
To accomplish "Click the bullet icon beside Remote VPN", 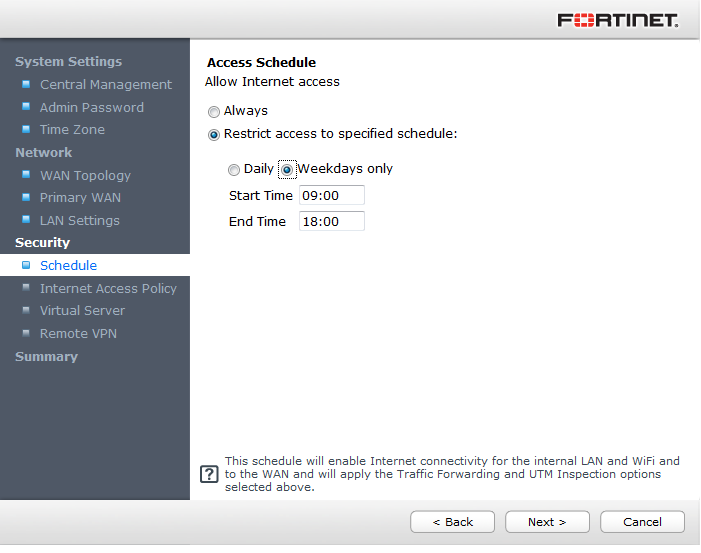I will (x=26, y=333).
